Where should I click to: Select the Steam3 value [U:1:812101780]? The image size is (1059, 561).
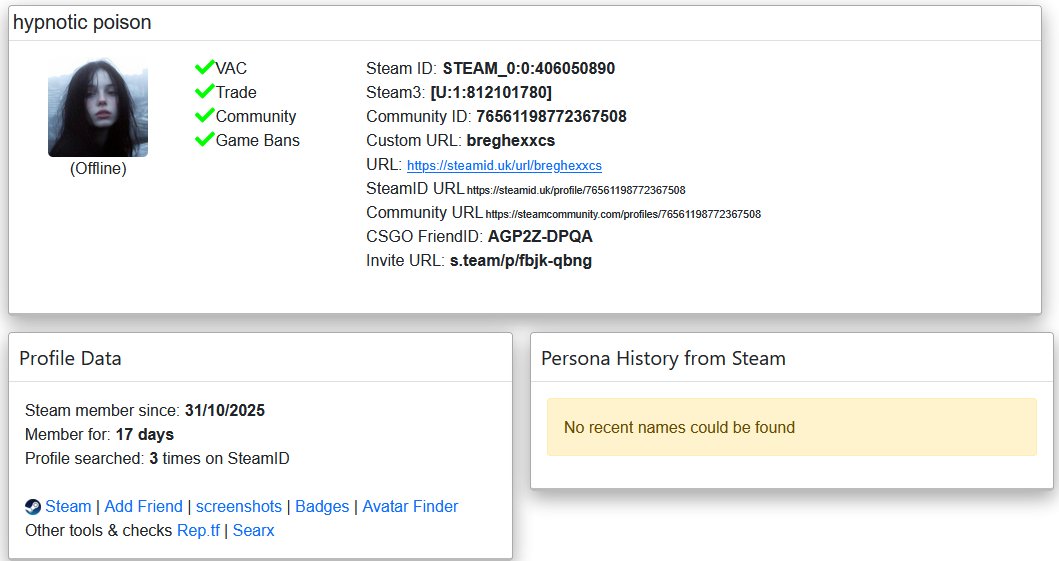point(491,92)
